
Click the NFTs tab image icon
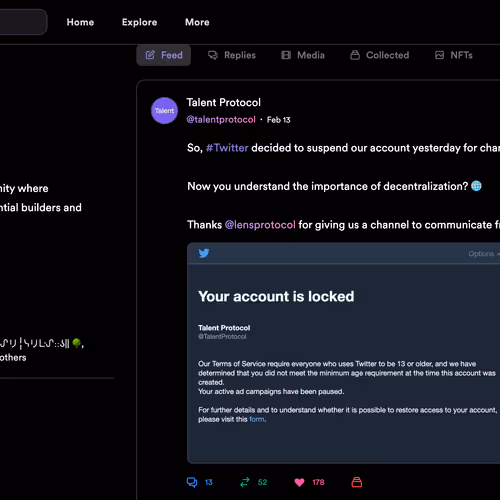[x=439, y=55]
